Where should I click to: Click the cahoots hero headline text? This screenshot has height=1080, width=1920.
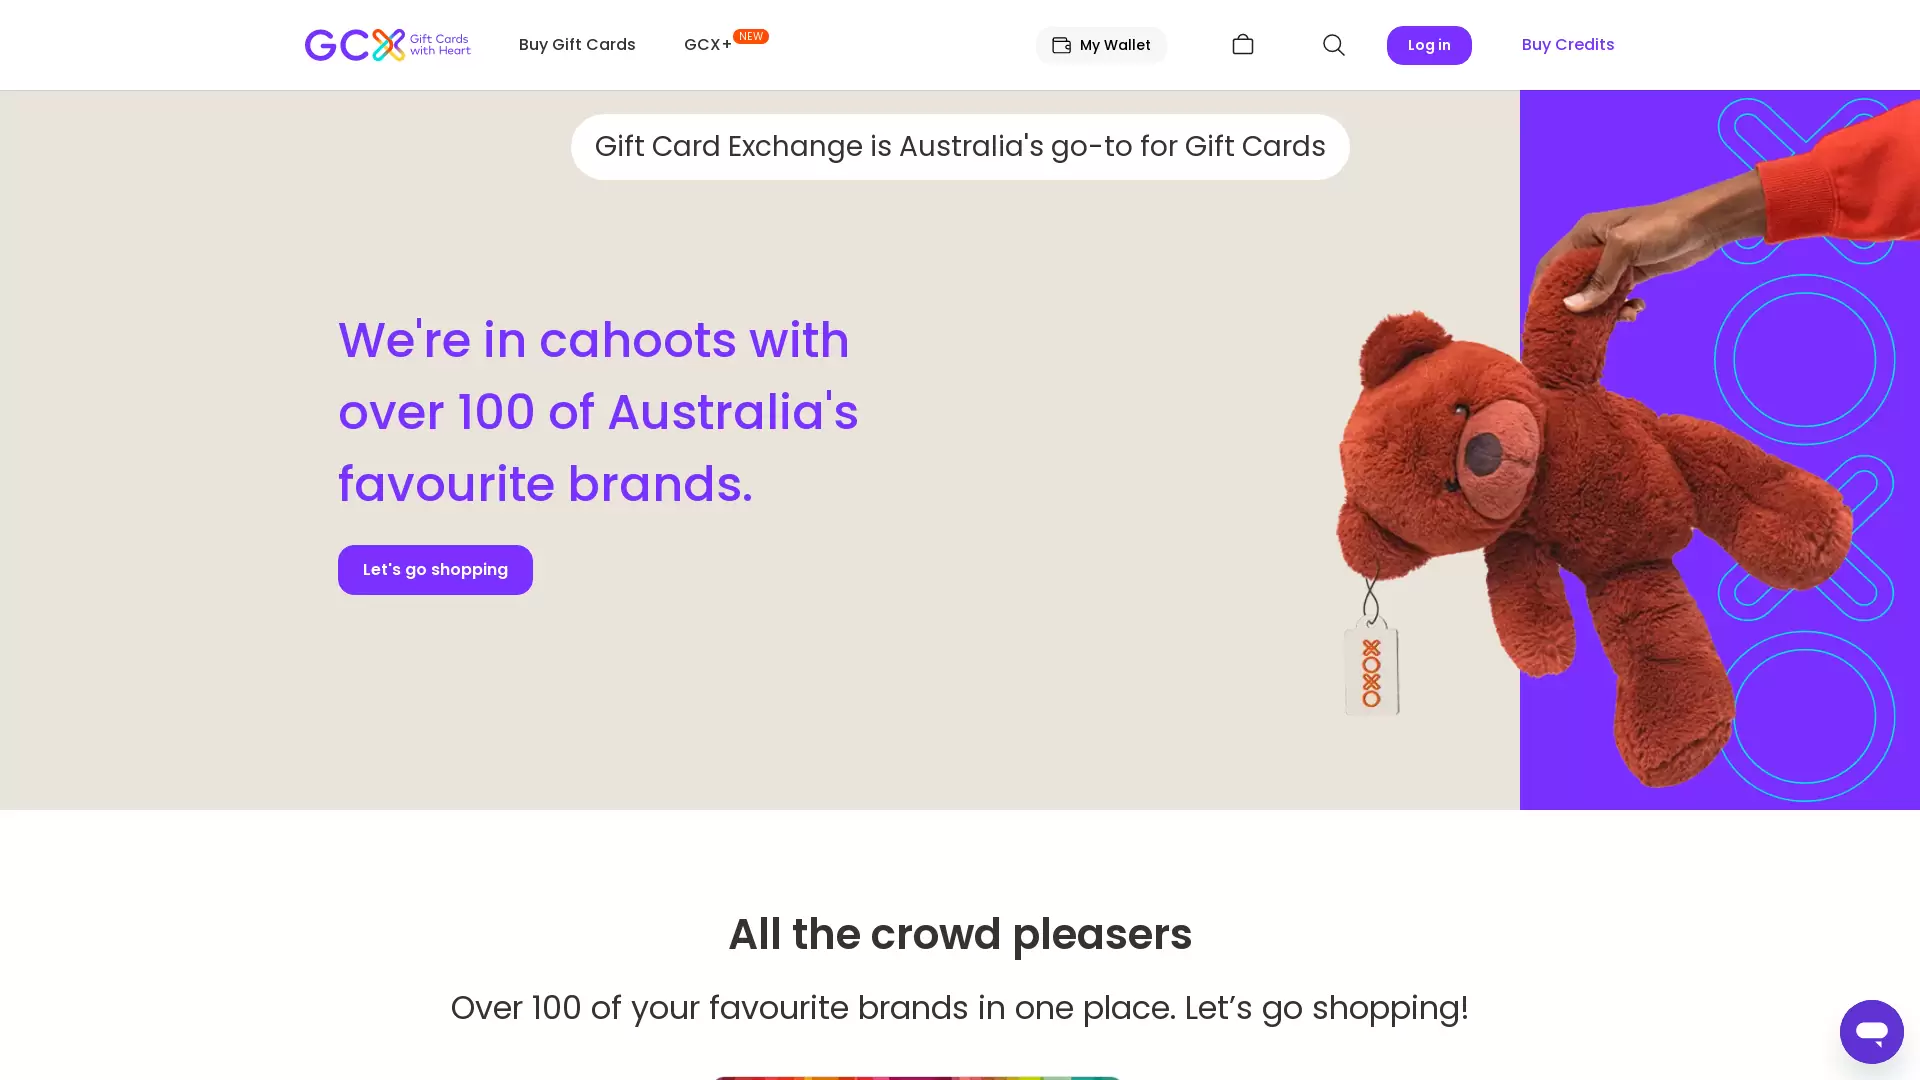point(598,412)
